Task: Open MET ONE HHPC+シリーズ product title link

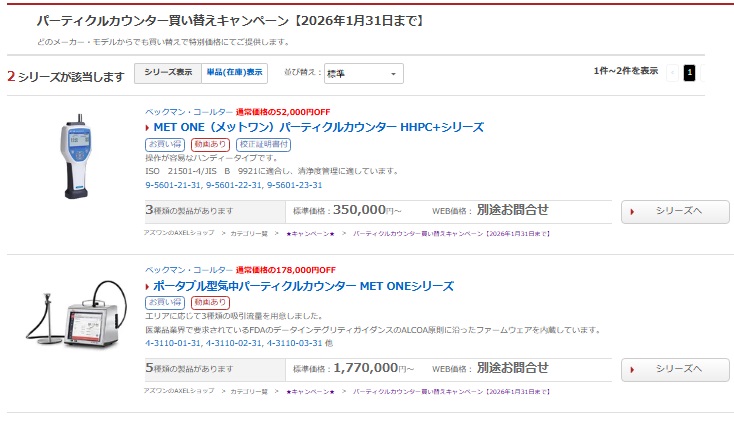Action: [318, 127]
